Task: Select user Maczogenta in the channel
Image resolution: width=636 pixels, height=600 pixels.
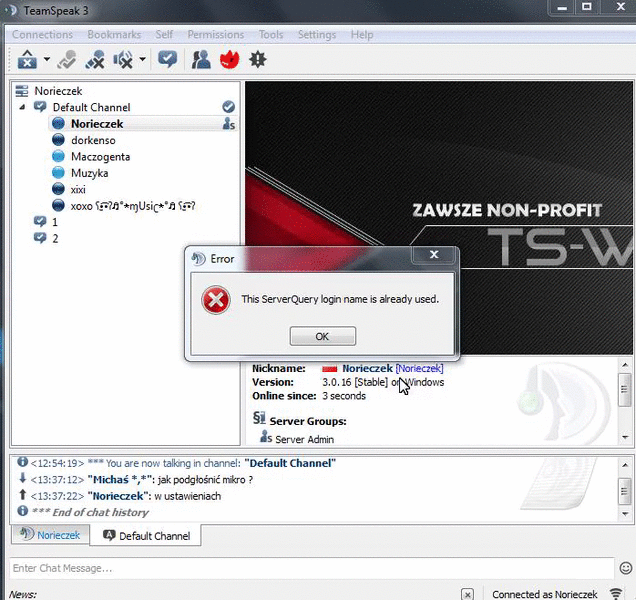Action: coord(100,157)
